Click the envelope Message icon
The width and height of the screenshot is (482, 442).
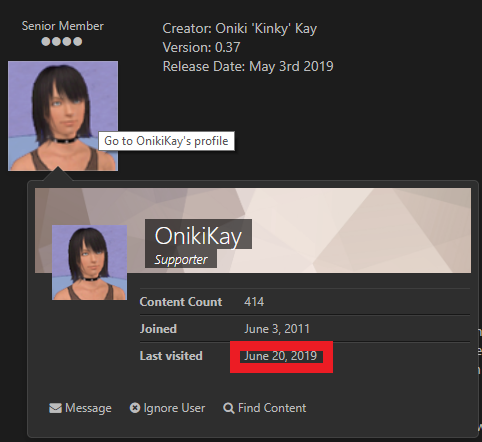pyautogui.click(x=55, y=408)
